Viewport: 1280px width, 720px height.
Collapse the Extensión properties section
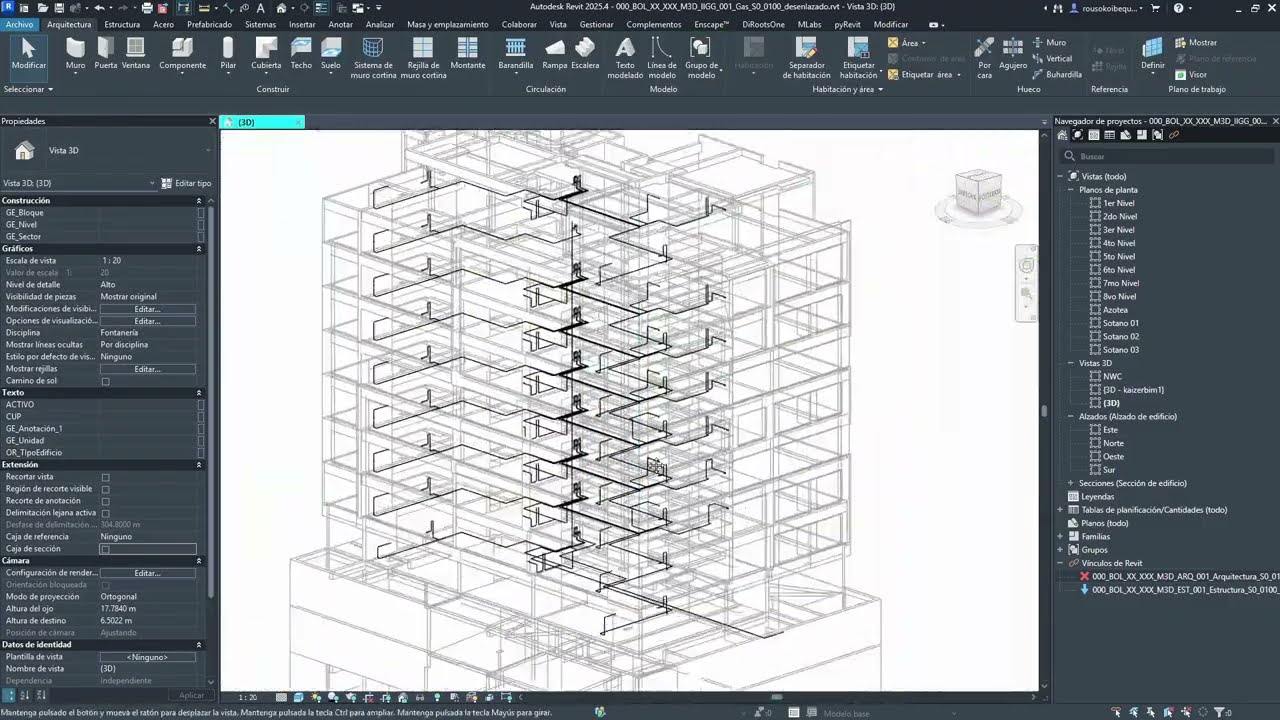coord(198,465)
